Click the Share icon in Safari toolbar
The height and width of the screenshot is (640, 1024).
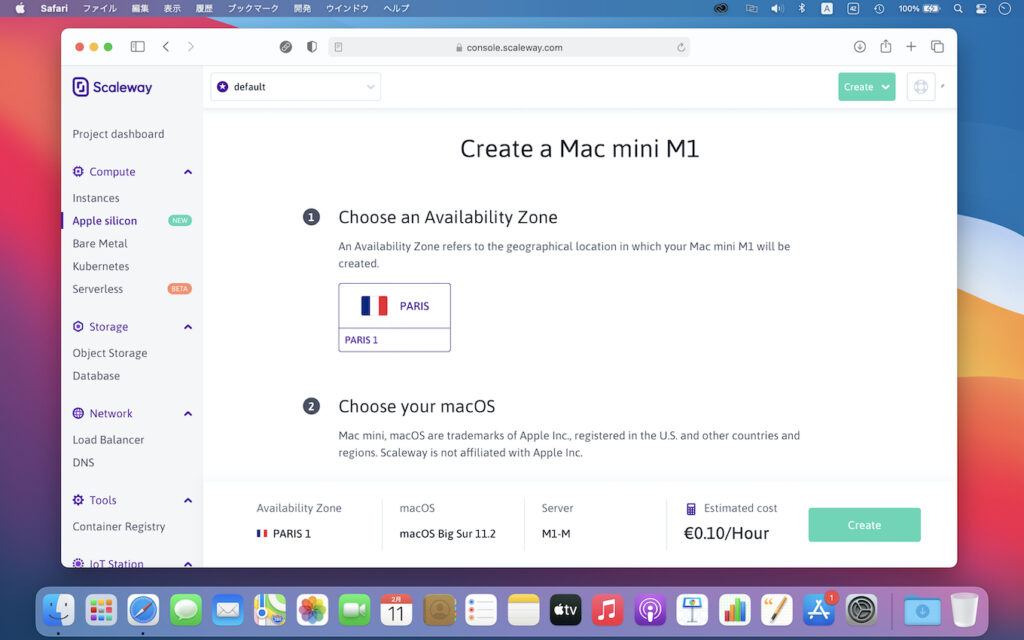885,46
